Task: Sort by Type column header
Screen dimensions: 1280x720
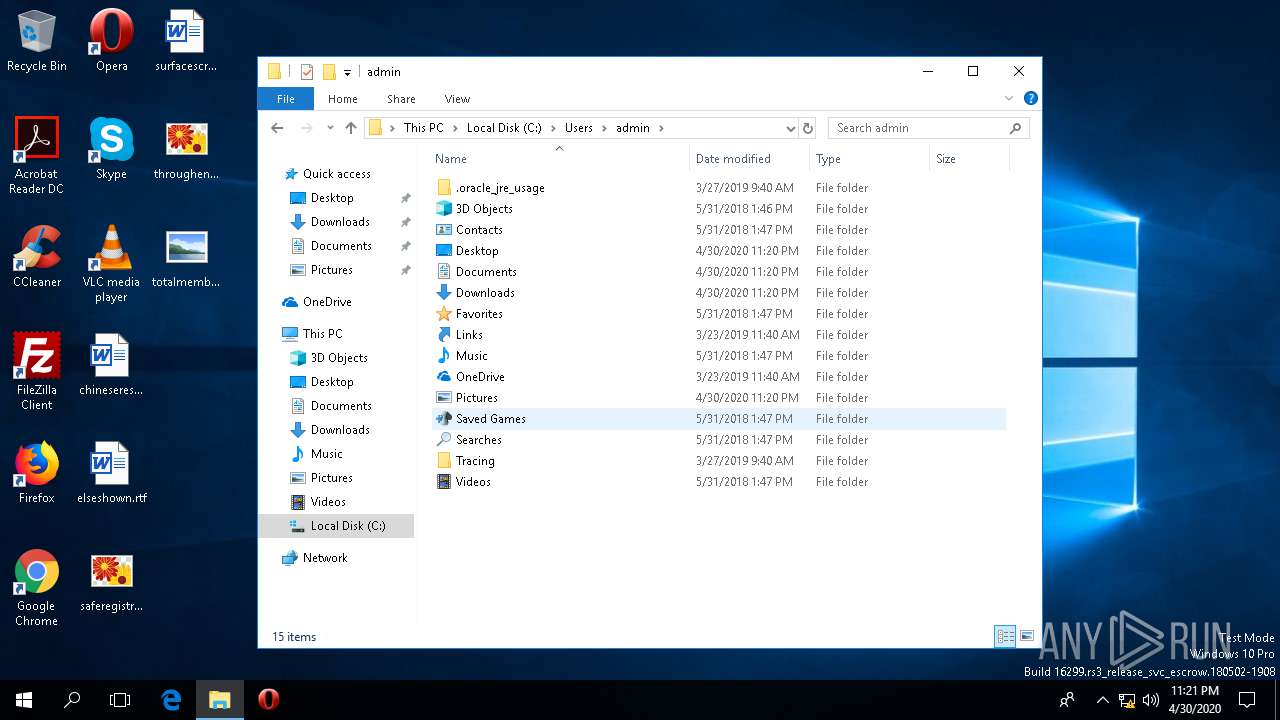Action: (x=869, y=158)
